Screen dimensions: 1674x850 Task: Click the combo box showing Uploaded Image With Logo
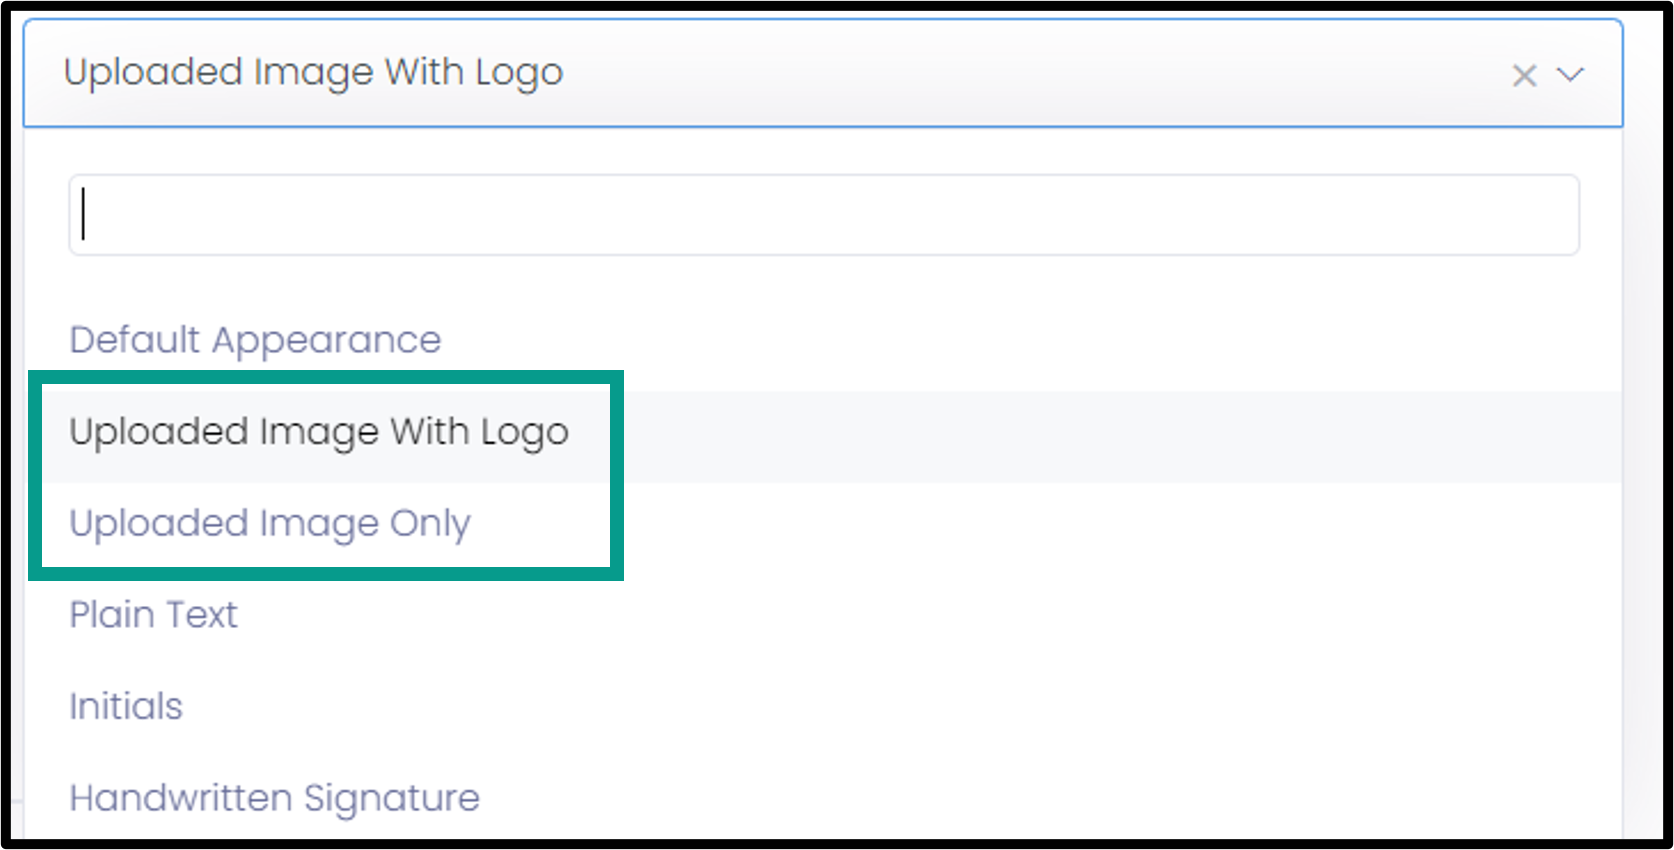click(823, 73)
